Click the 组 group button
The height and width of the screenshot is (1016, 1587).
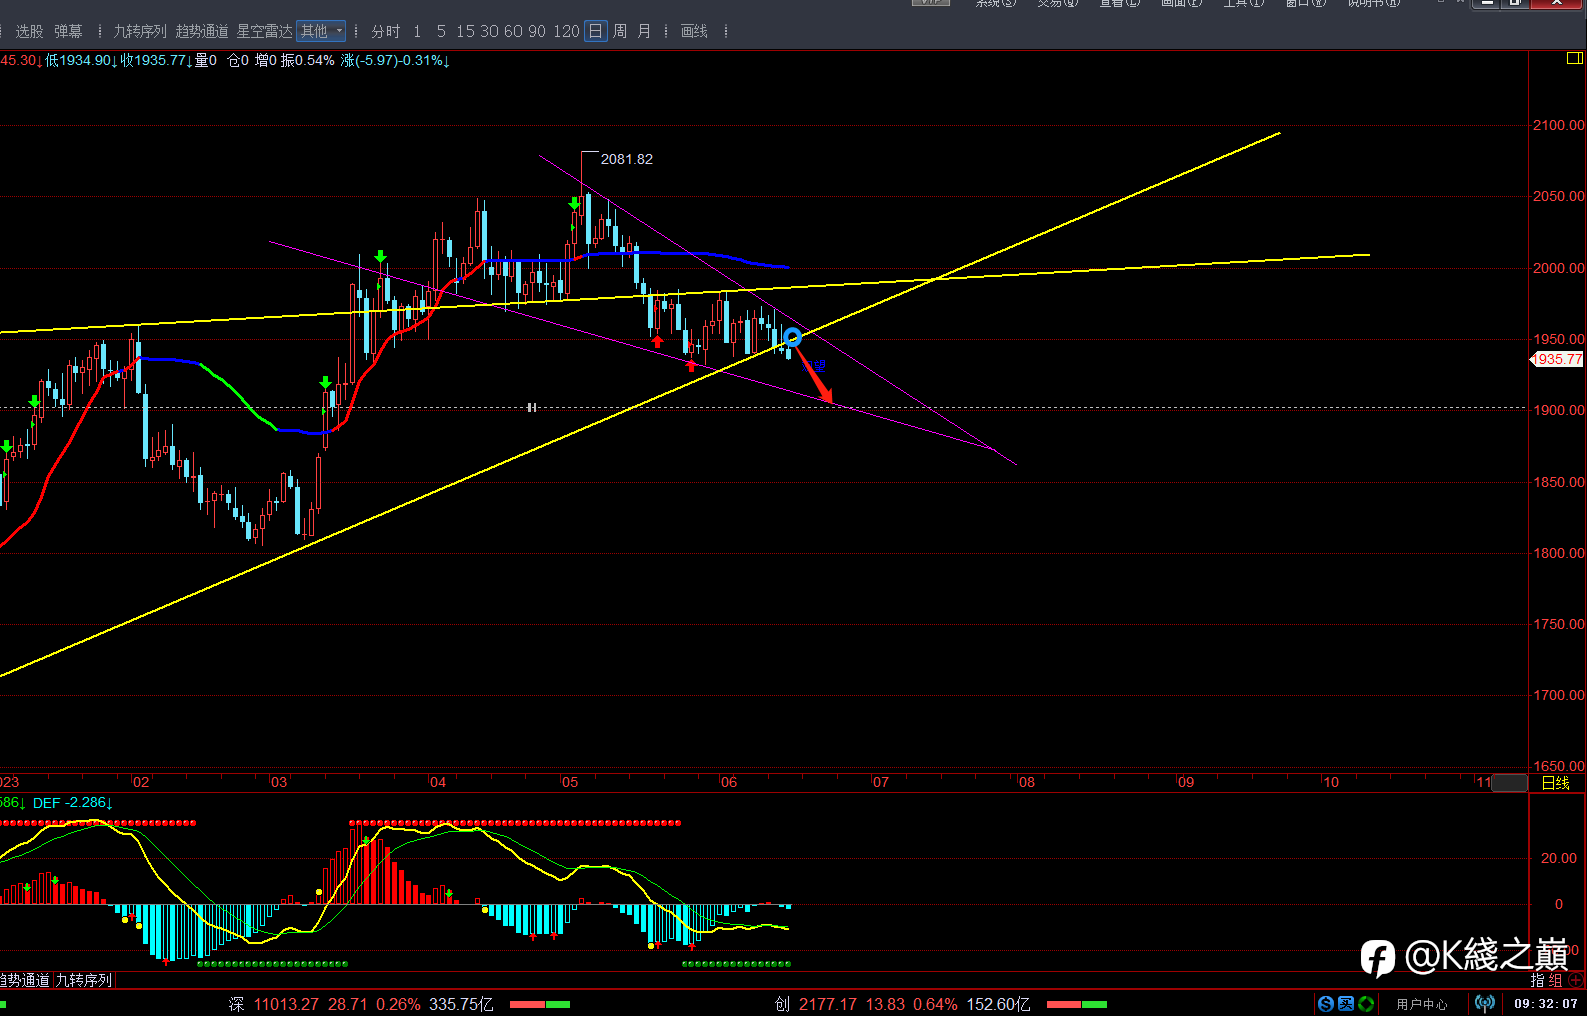tap(1555, 980)
